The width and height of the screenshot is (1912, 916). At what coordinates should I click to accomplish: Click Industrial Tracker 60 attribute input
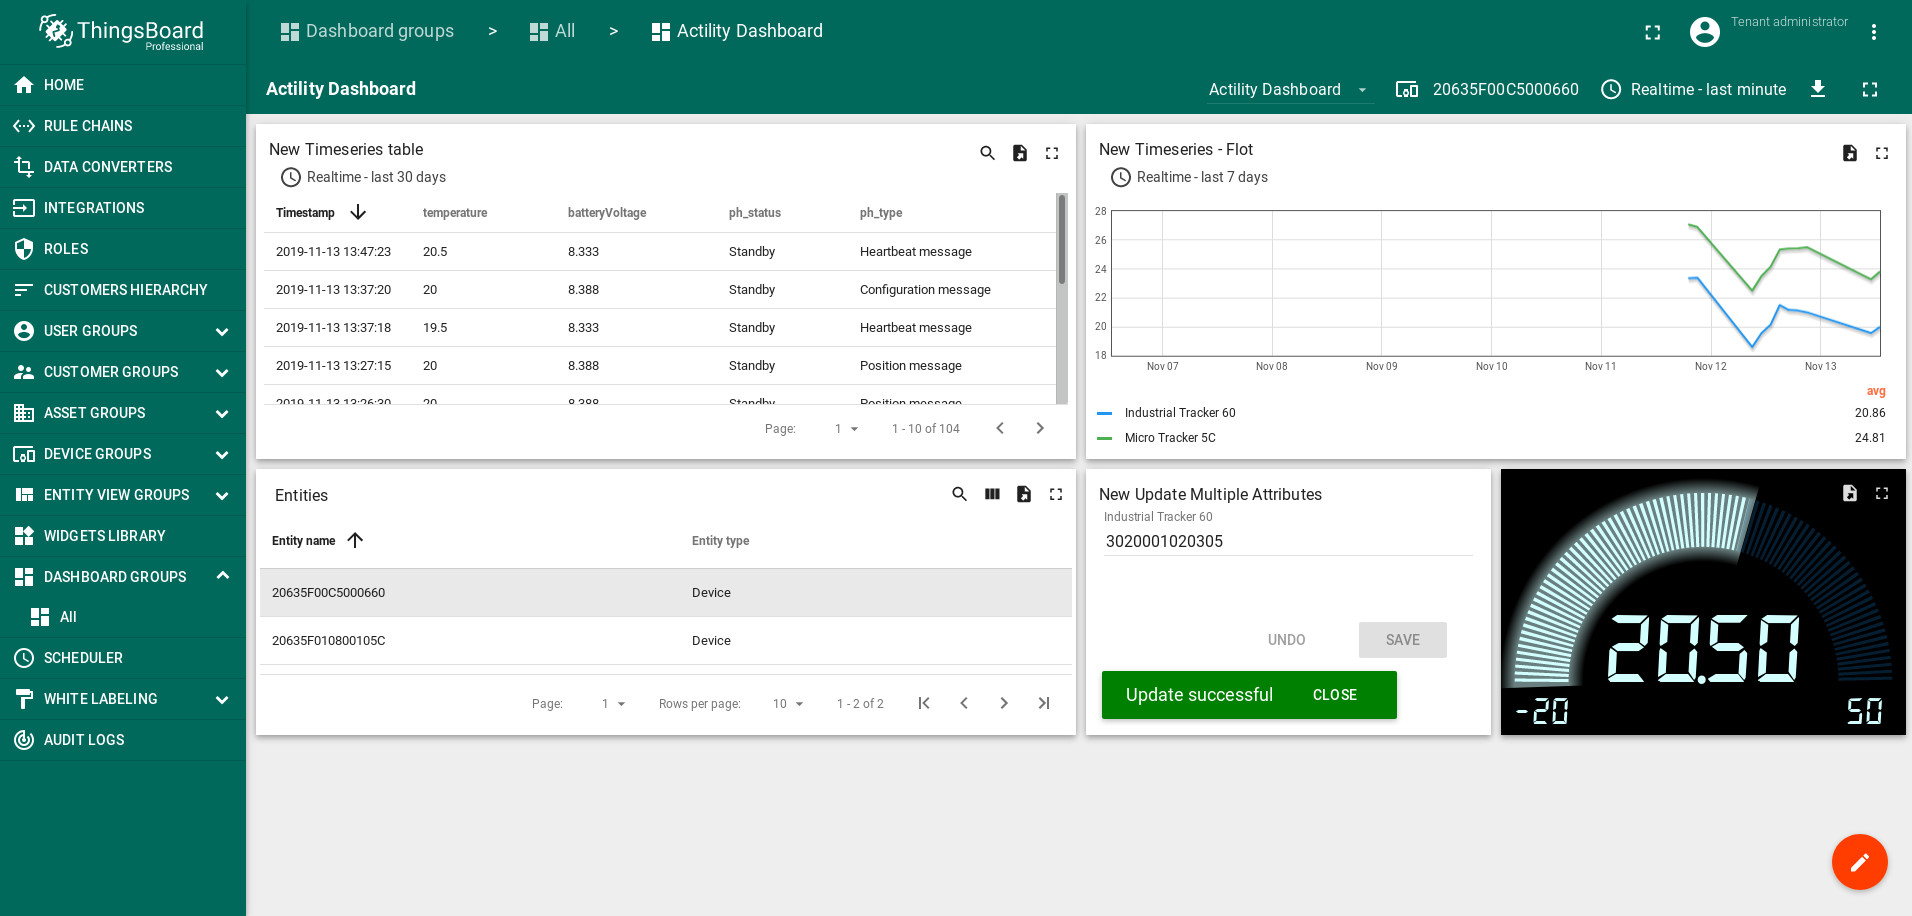pyautogui.click(x=1288, y=542)
